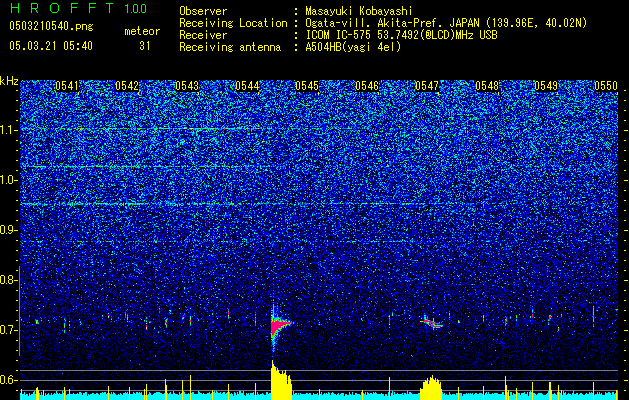Click the 0.9 kHz frequency label

pos(7,230)
